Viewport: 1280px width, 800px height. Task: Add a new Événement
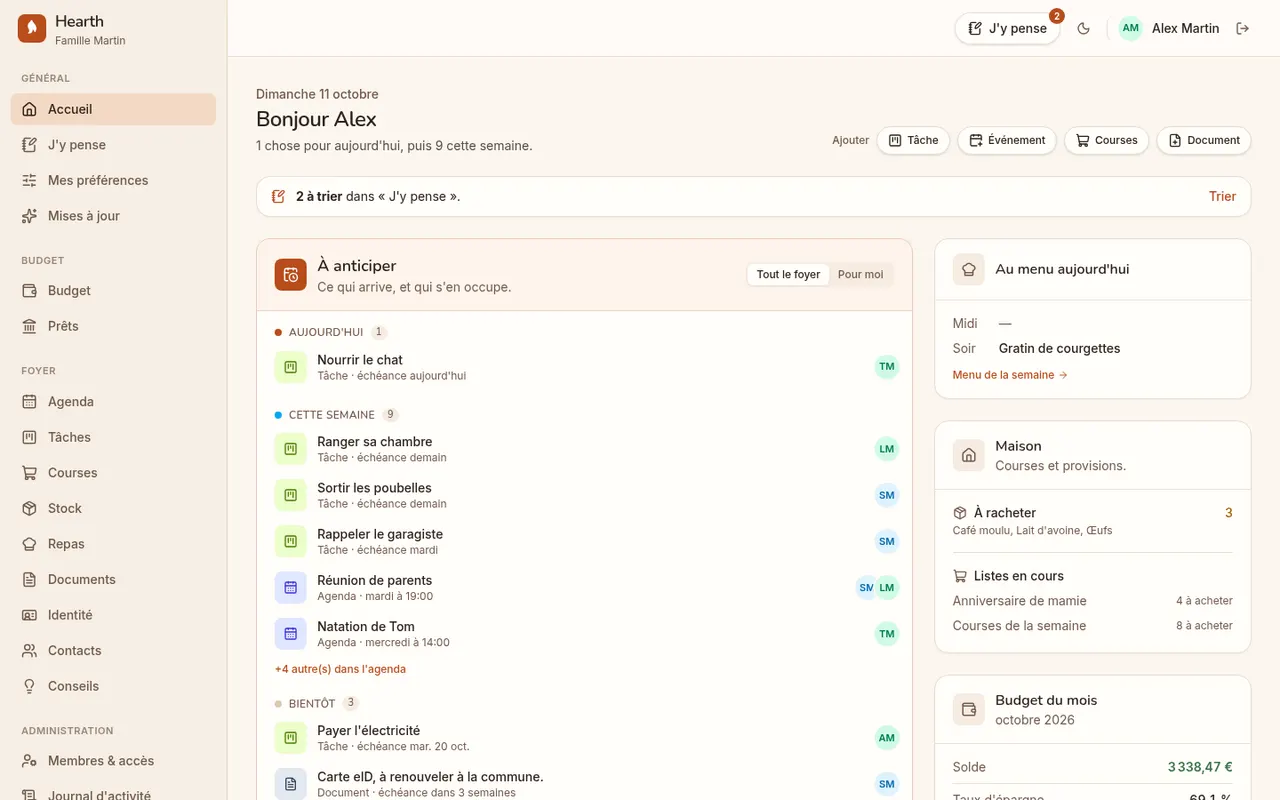tap(1007, 140)
